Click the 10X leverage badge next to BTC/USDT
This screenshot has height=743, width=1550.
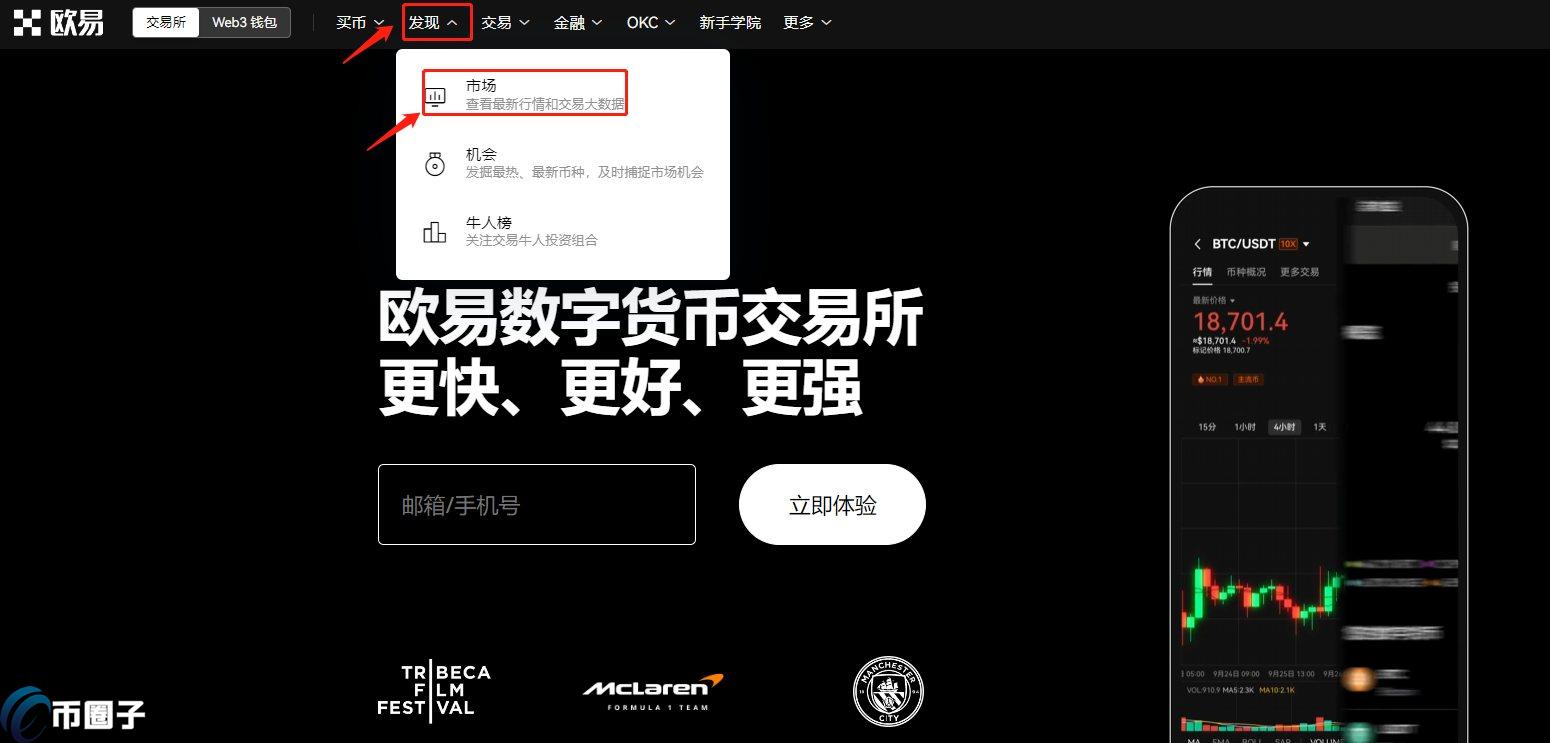[1288, 243]
